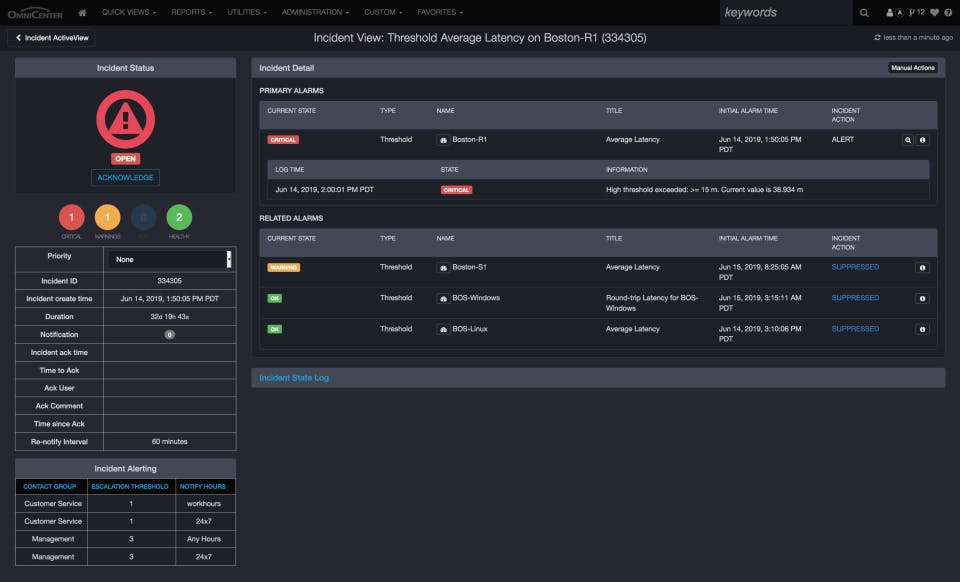
Task: Click the info icon in BOS-Linux row
Action: pyautogui.click(x=923, y=329)
